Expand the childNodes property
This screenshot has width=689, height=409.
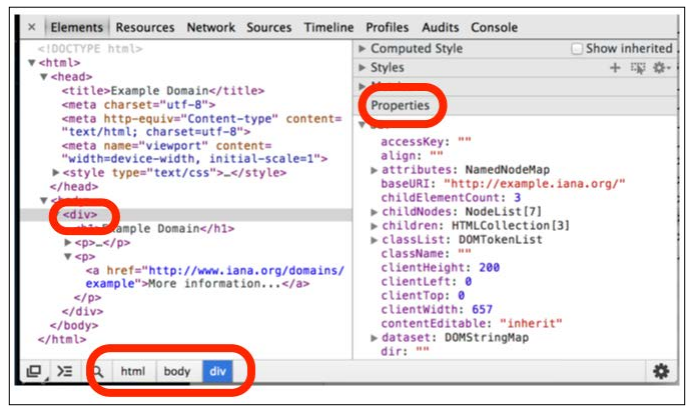tap(374, 212)
